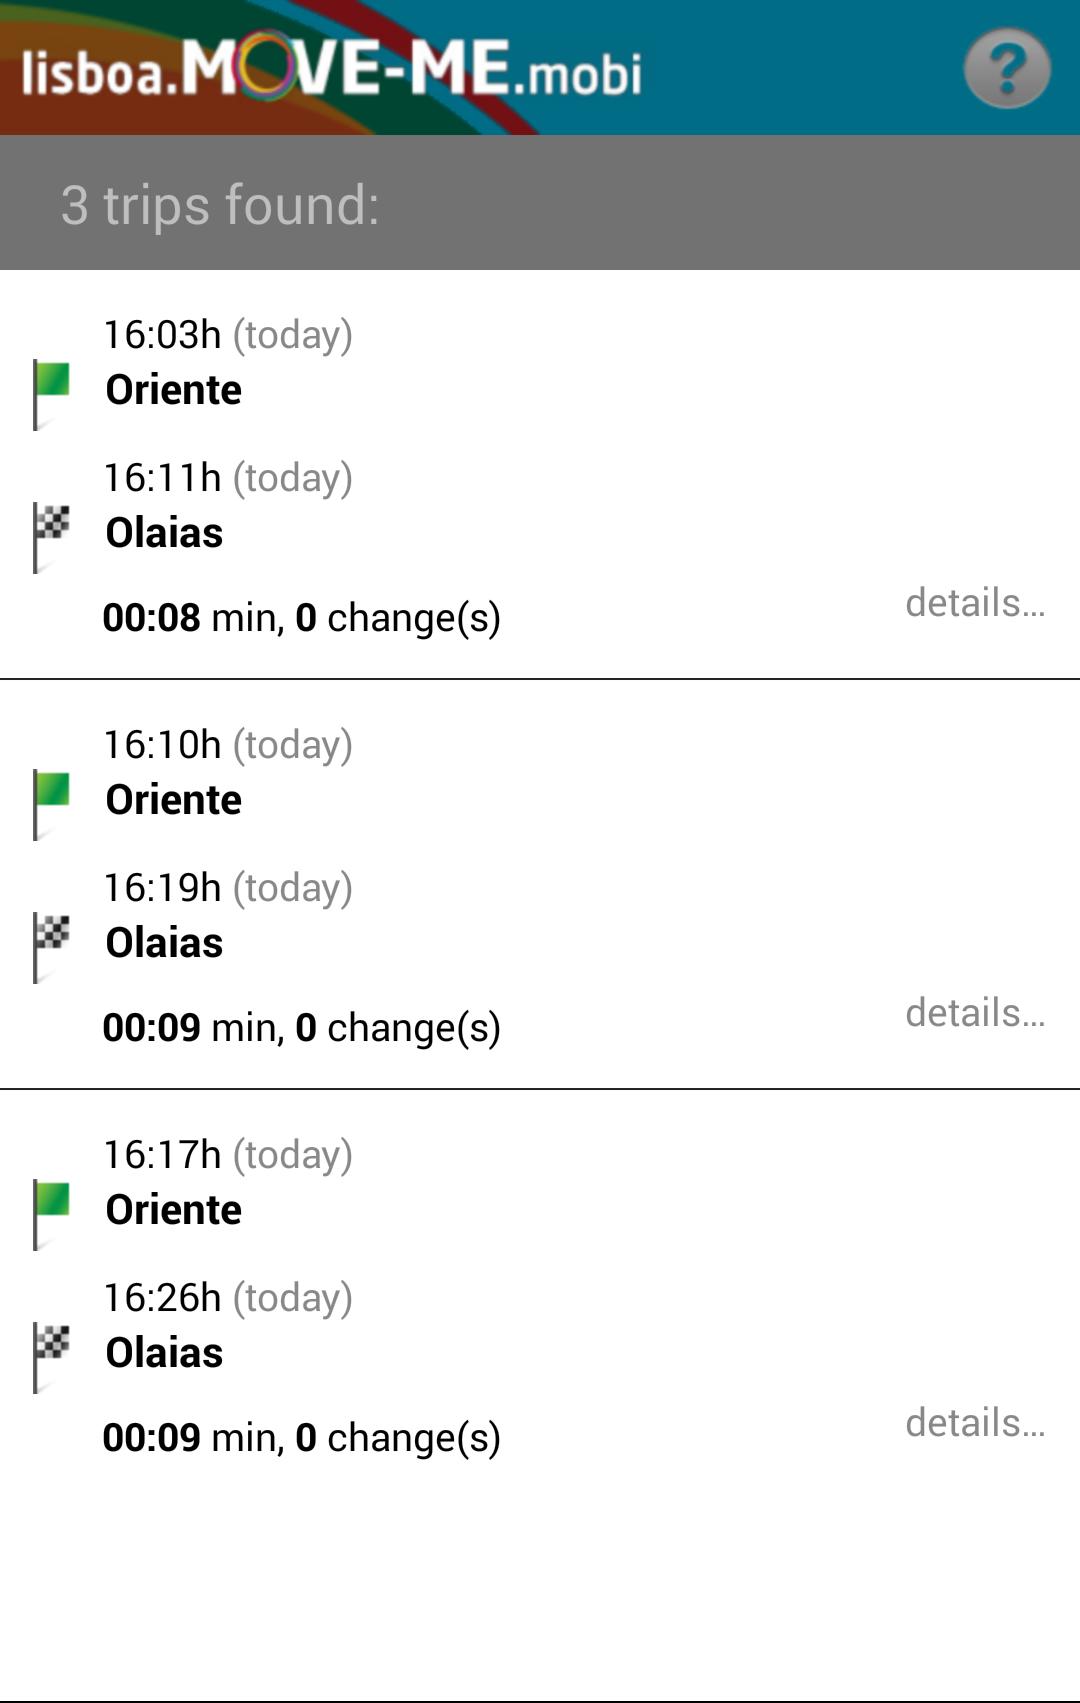Viewport: 1080px width, 1703px height.
Task: Select Oriente departure at 16:03h
Action: point(174,390)
